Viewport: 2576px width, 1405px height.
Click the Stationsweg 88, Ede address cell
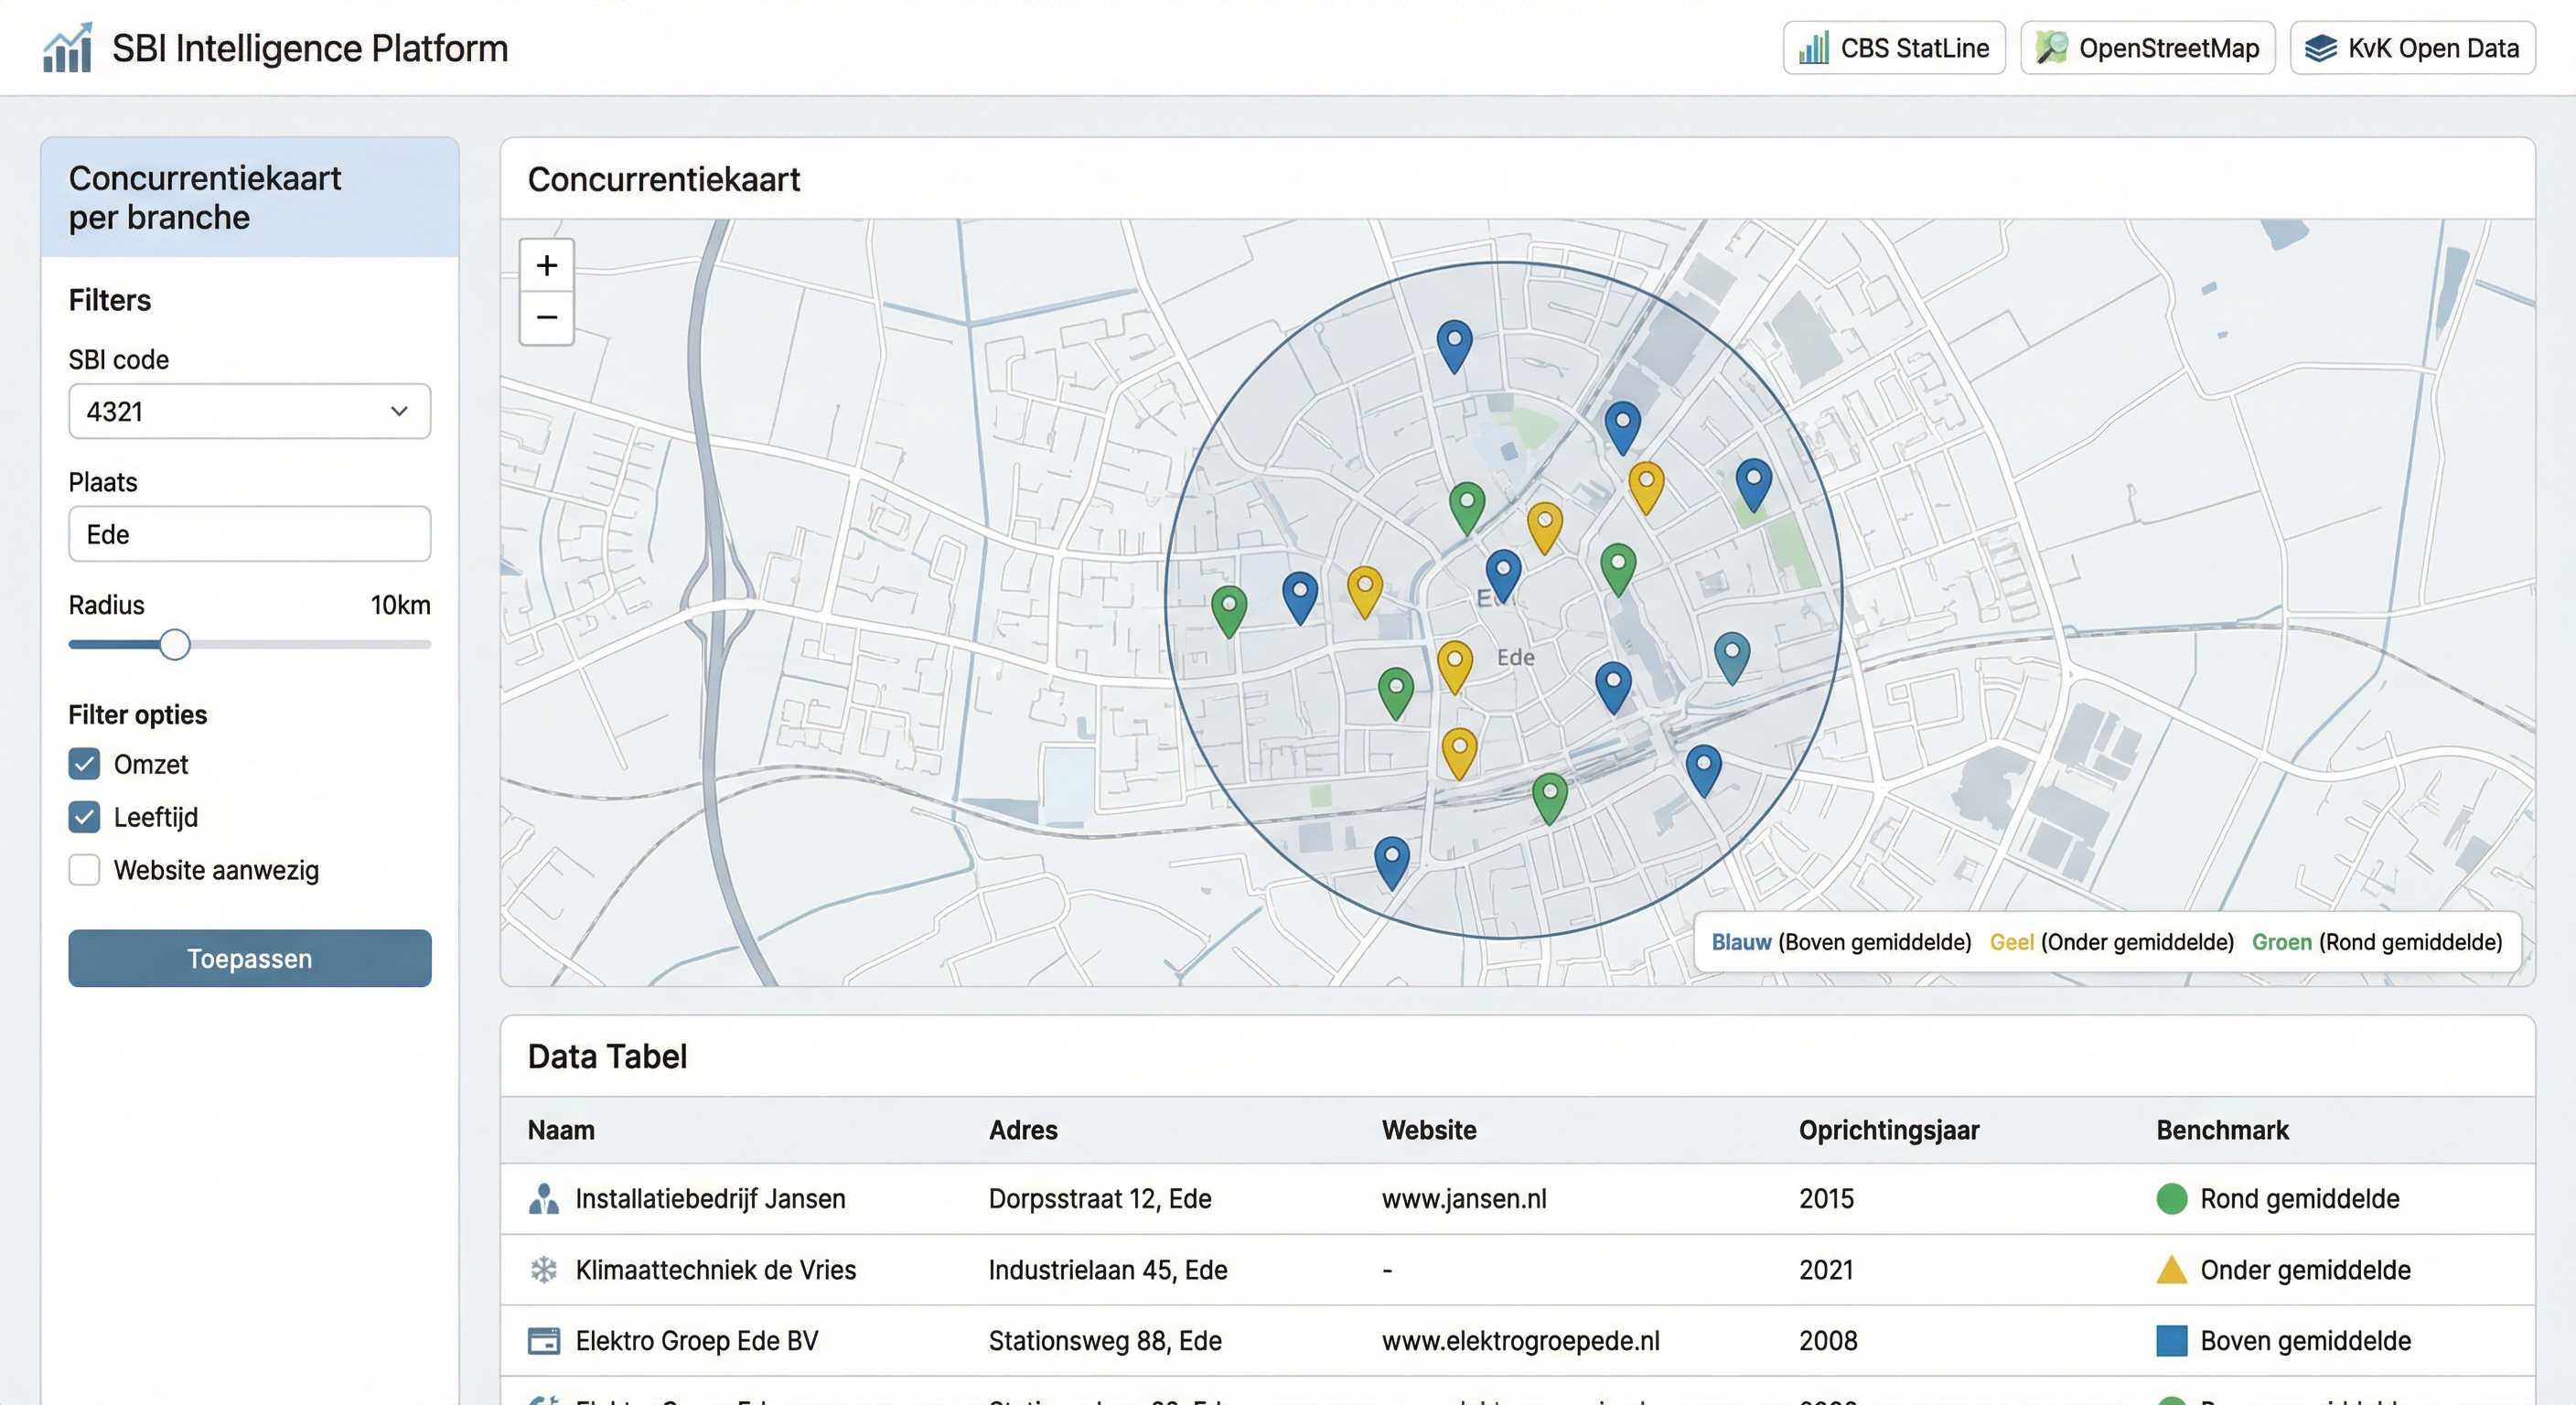click(1105, 1340)
